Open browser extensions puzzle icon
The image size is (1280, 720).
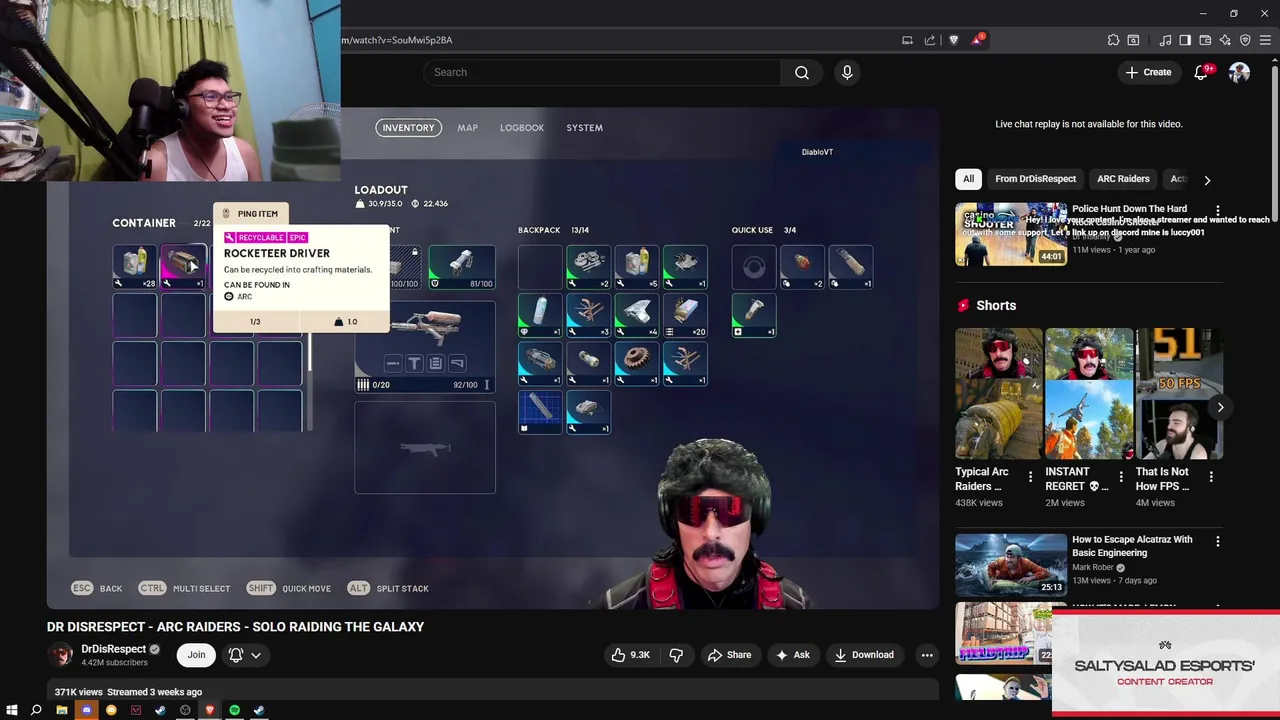[x=1113, y=40]
